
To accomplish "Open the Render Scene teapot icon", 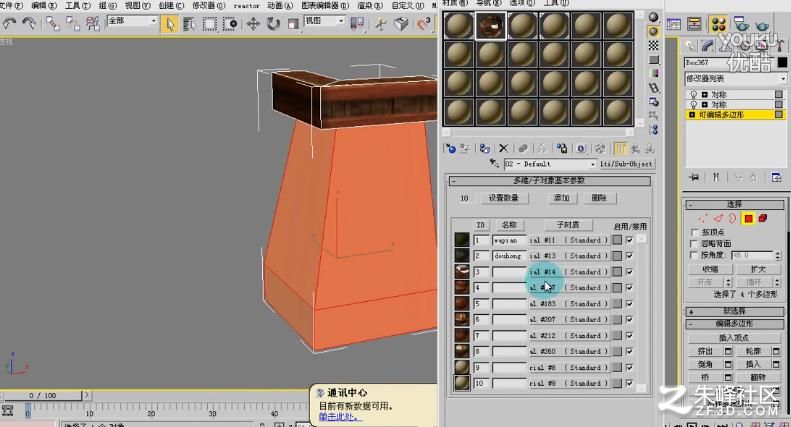I will (741, 24).
